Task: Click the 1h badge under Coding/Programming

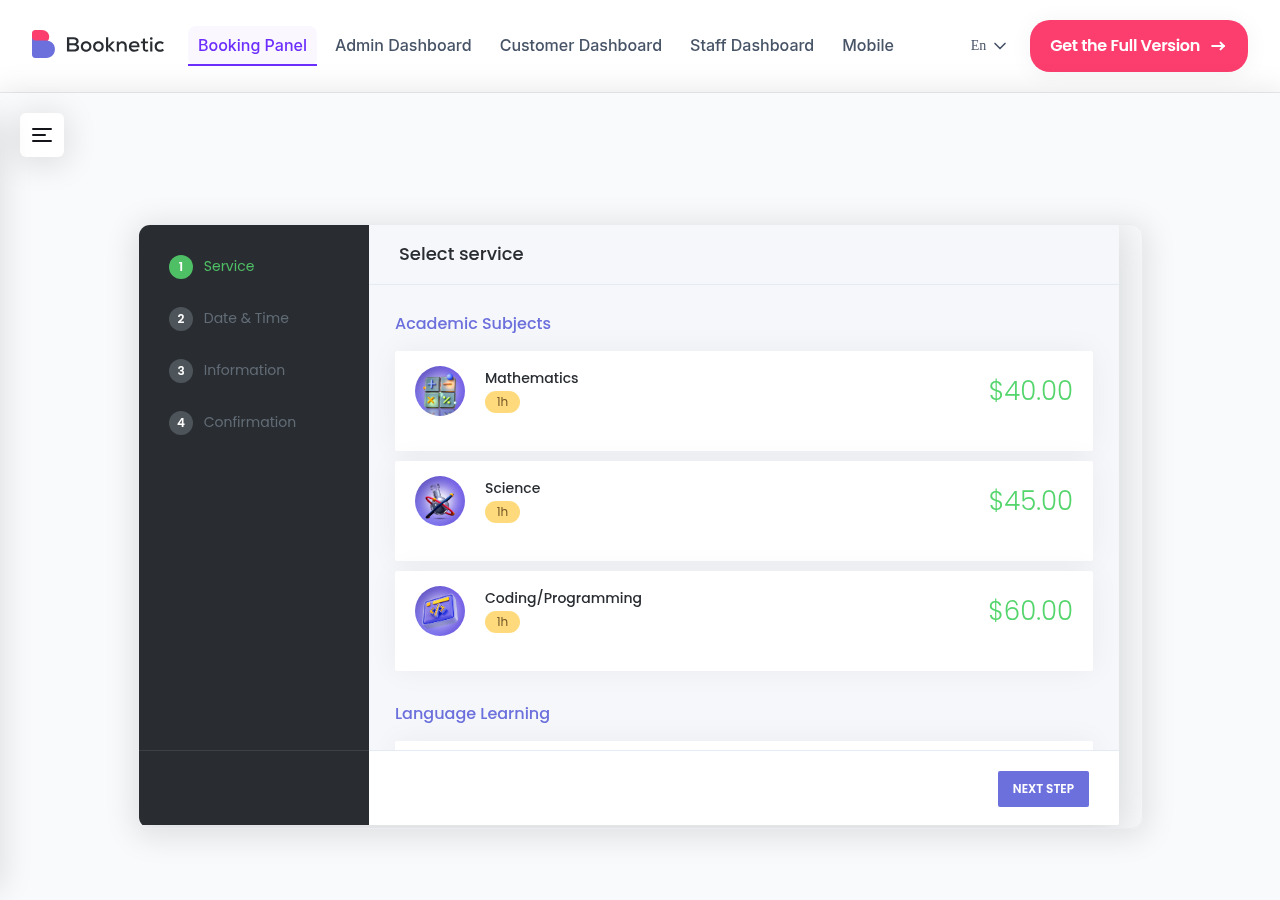Action: point(502,622)
